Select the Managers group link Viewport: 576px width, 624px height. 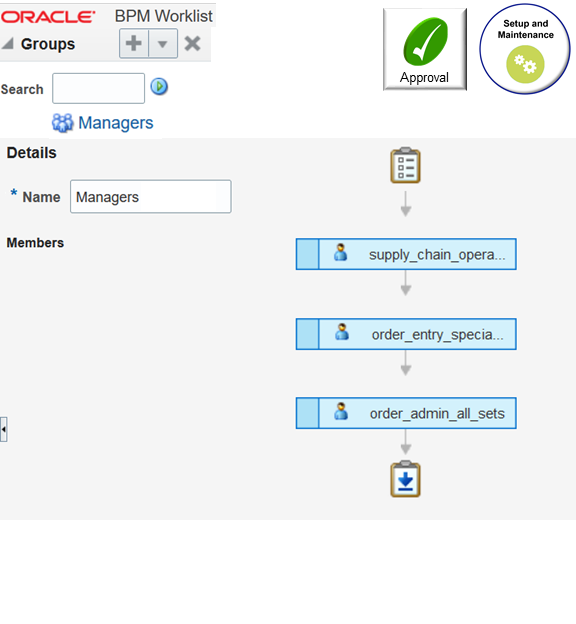tap(115, 123)
